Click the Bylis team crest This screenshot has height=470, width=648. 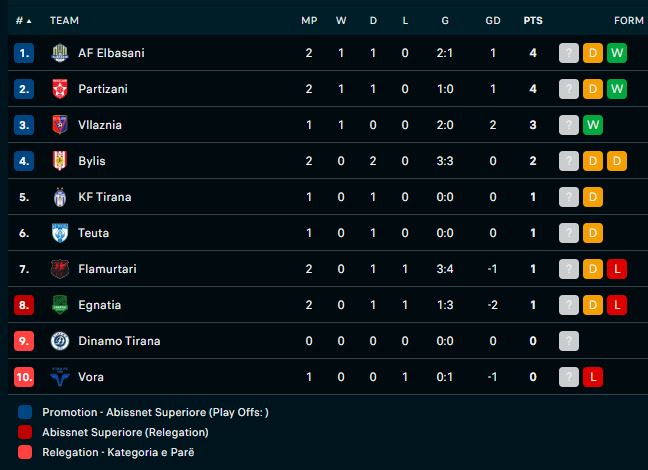point(59,161)
